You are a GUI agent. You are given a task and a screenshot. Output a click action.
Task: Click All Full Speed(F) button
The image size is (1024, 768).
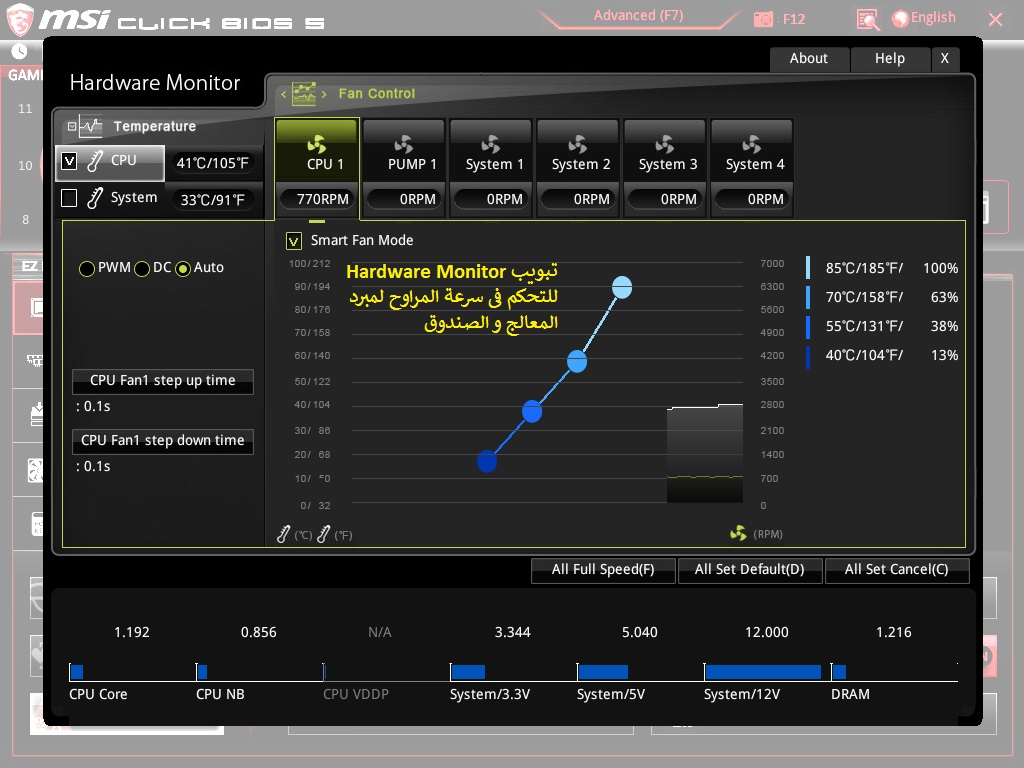coord(603,569)
